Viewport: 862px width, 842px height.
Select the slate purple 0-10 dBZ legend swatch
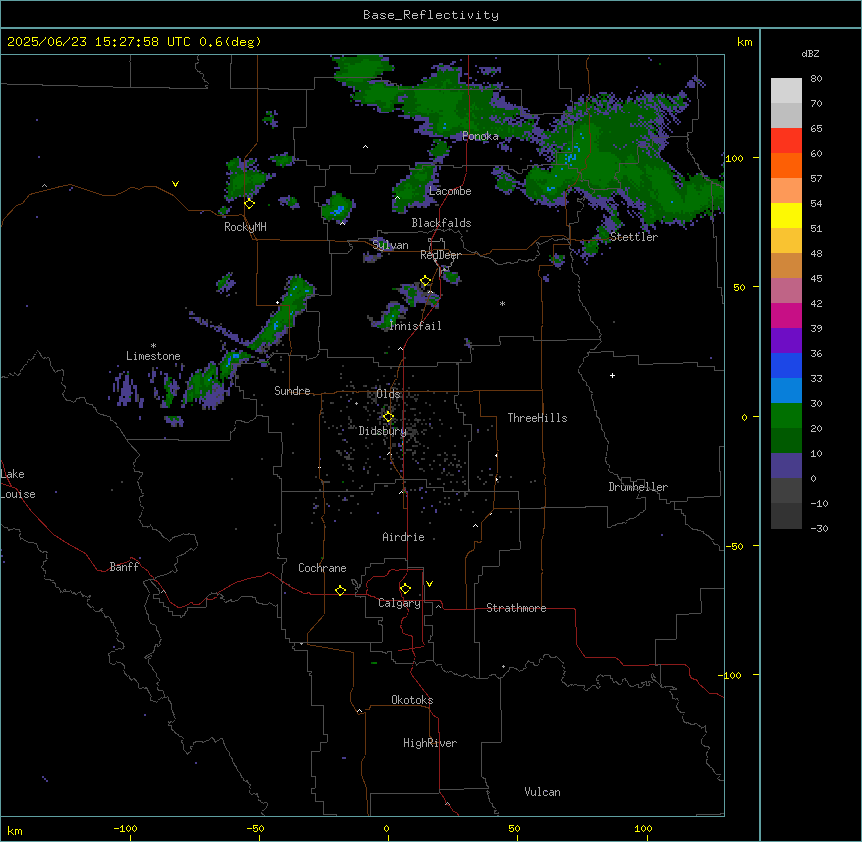click(x=786, y=466)
